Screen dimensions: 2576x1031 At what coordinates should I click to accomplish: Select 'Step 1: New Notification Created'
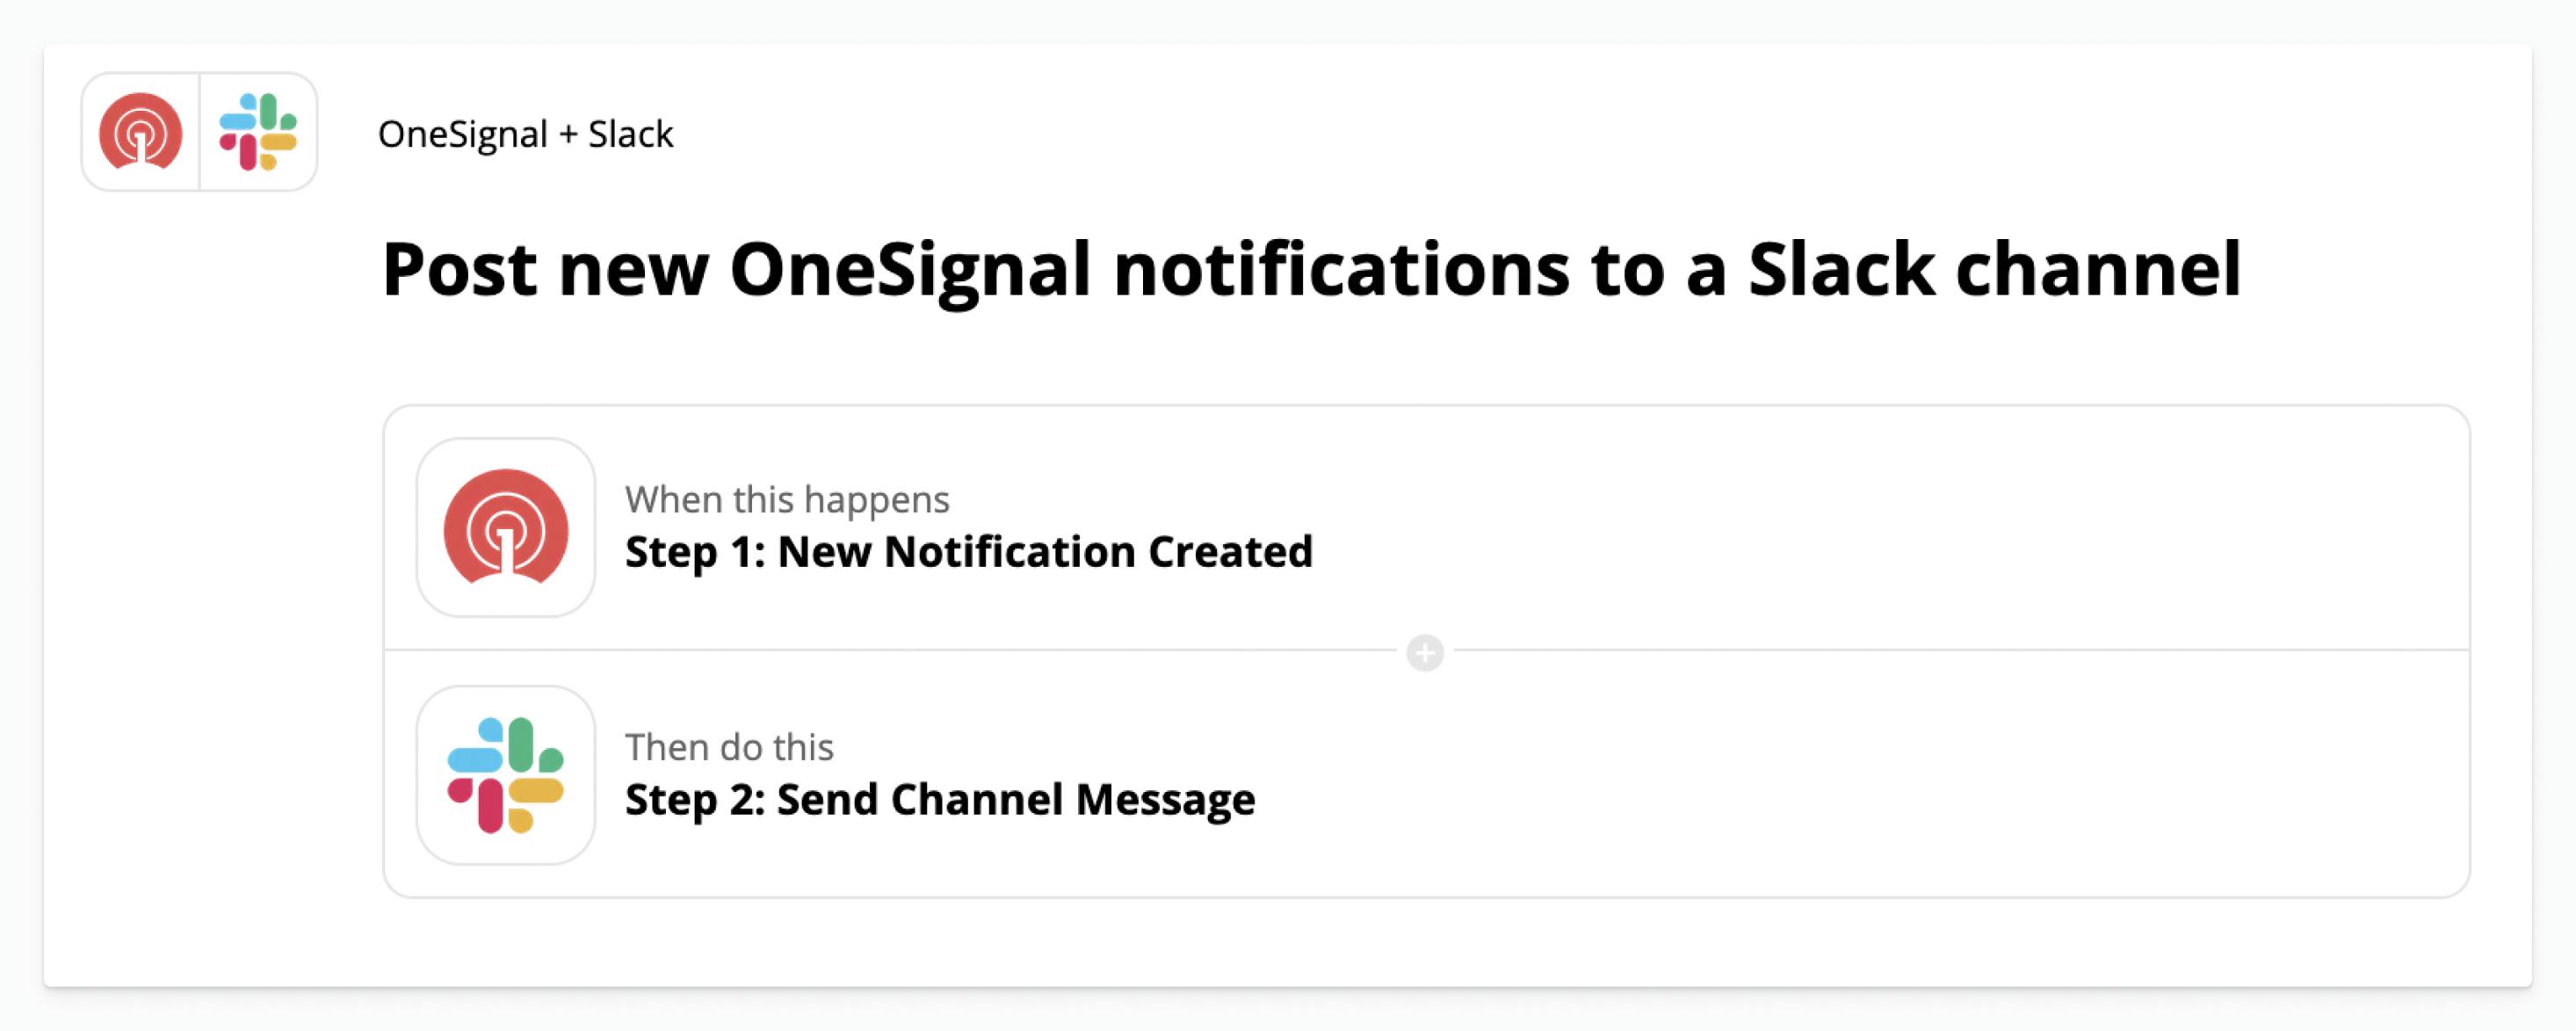coord(968,552)
